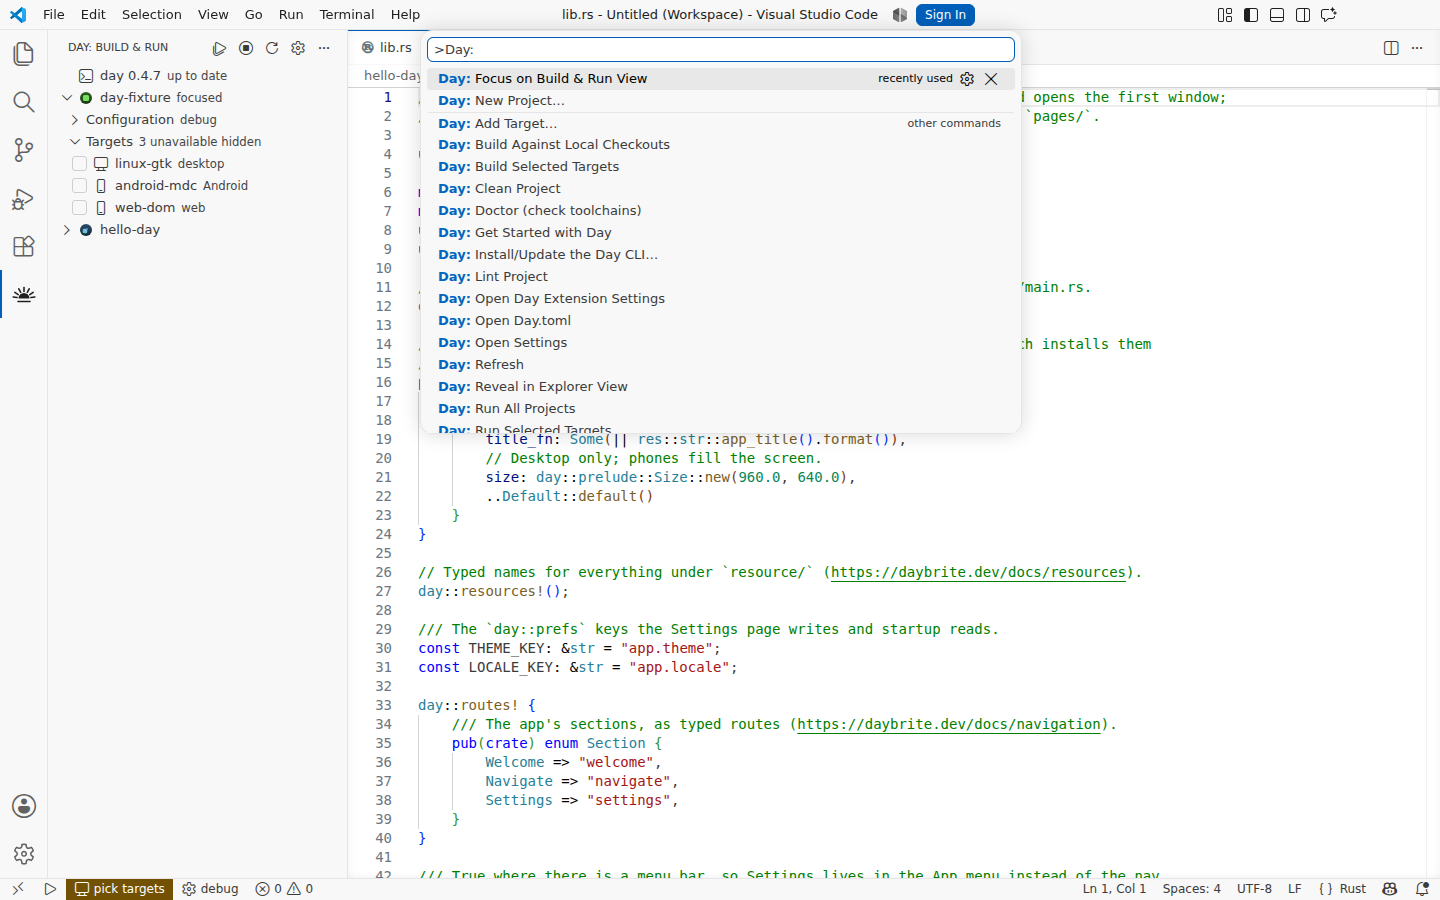Check the android-mdc Android target
Screen dimensions: 1440x900
click(80, 186)
